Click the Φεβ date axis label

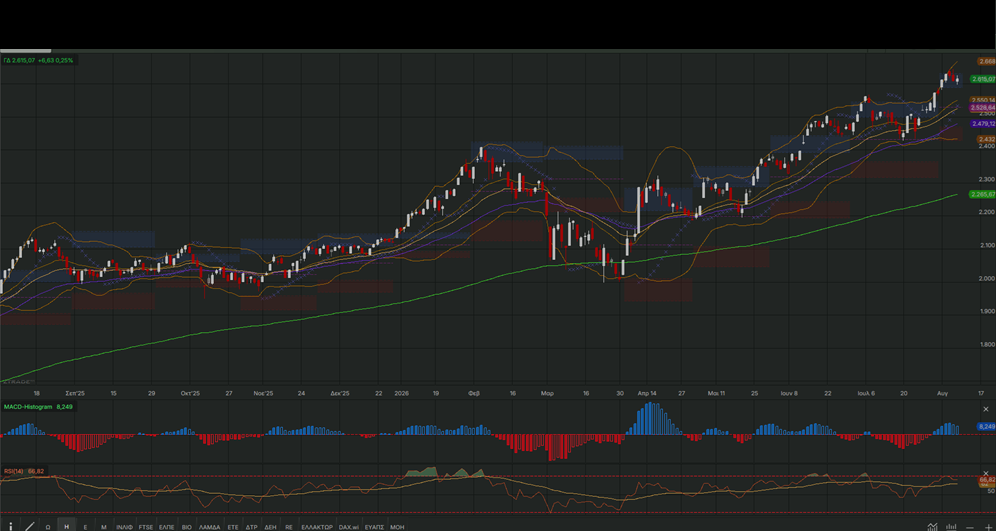(474, 393)
